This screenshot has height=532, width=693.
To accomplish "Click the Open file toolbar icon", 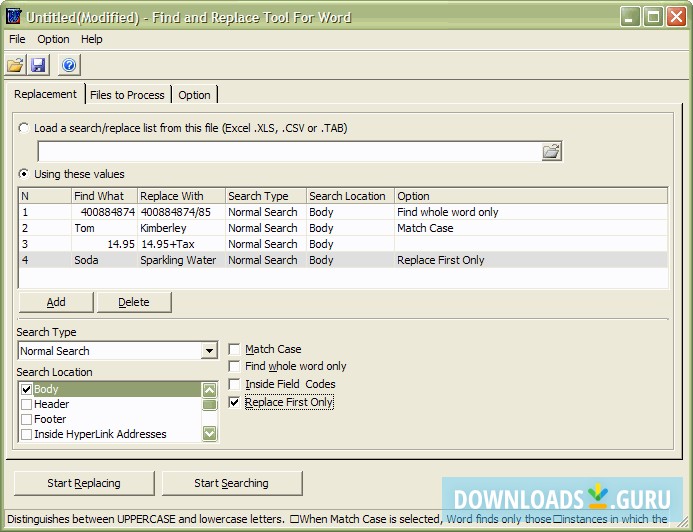I will point(15,65).
